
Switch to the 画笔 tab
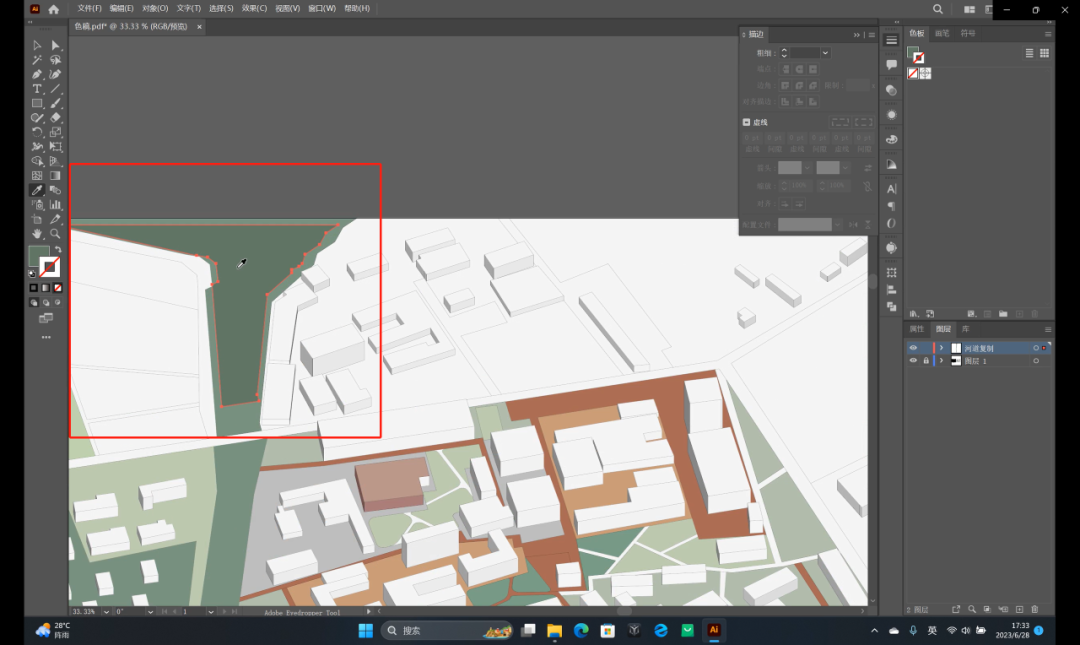click(x=942, y=33)
